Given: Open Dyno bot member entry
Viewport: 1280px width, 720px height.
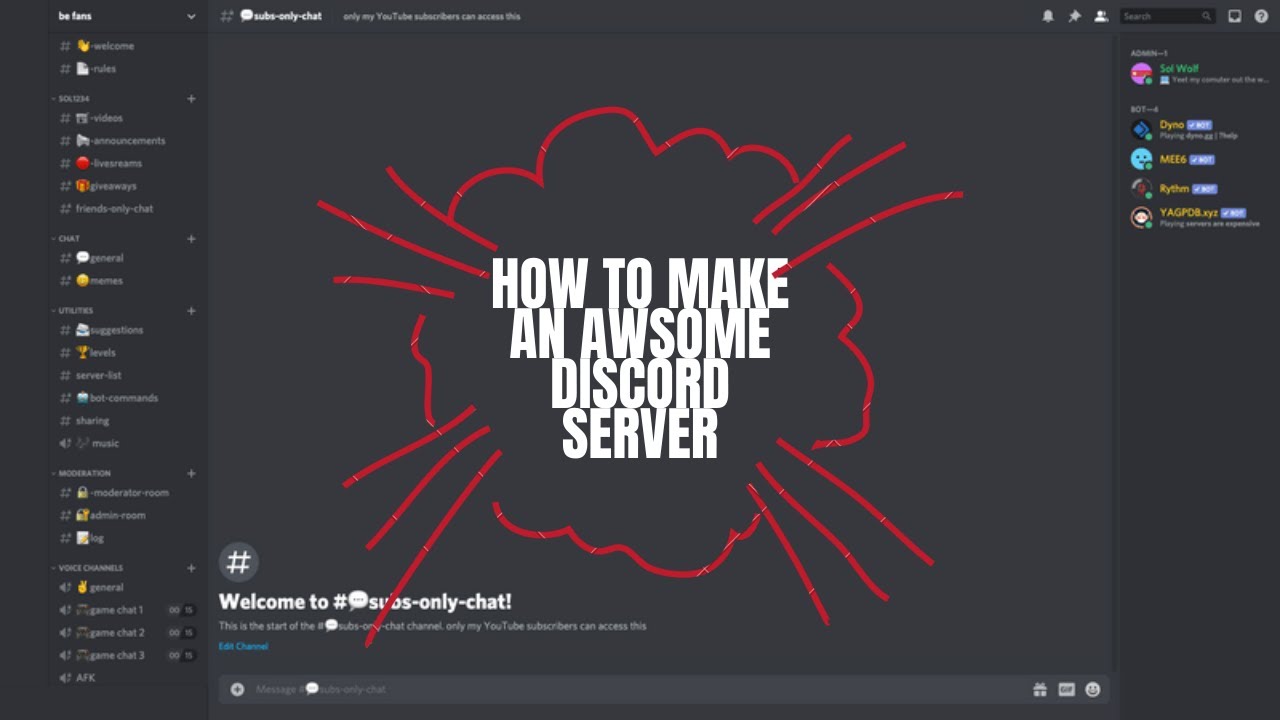Looking at the screenshot, I should [1198, 130].
